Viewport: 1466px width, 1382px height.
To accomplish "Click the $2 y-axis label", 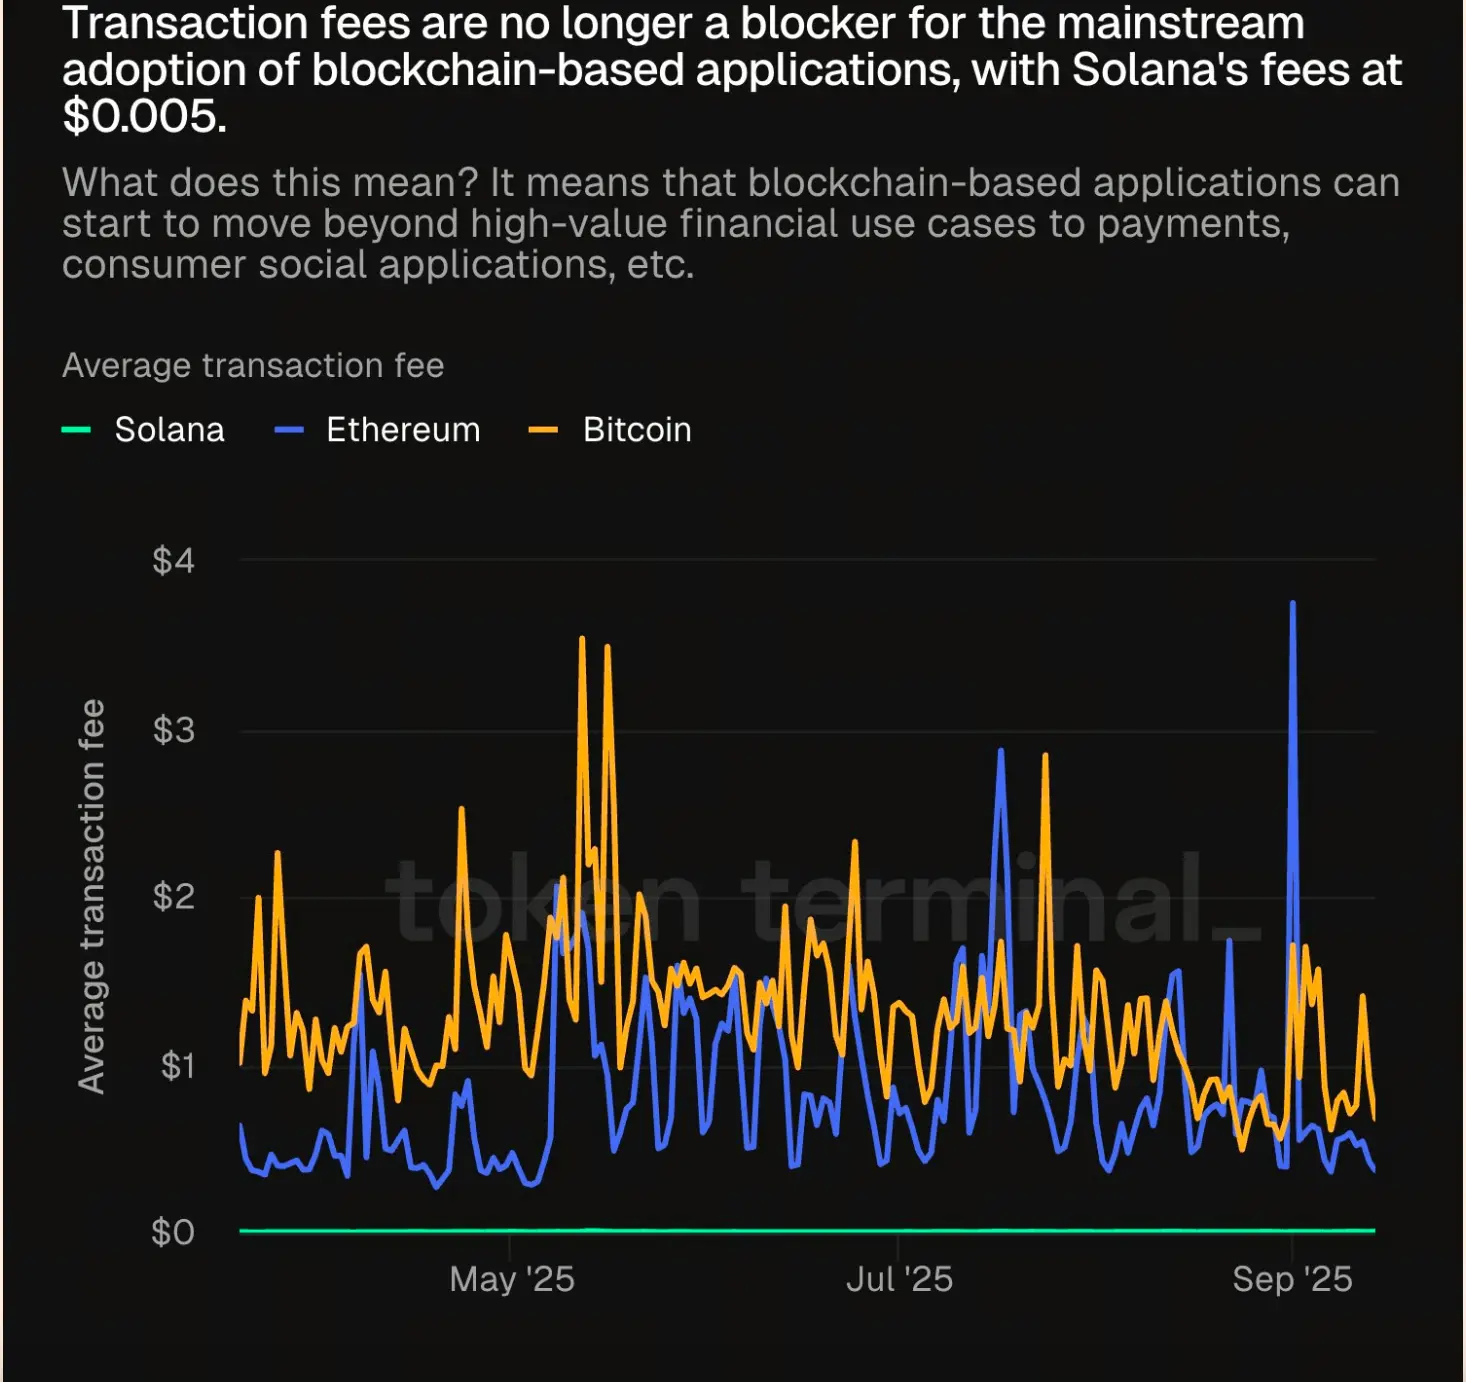I will point(173,897).
